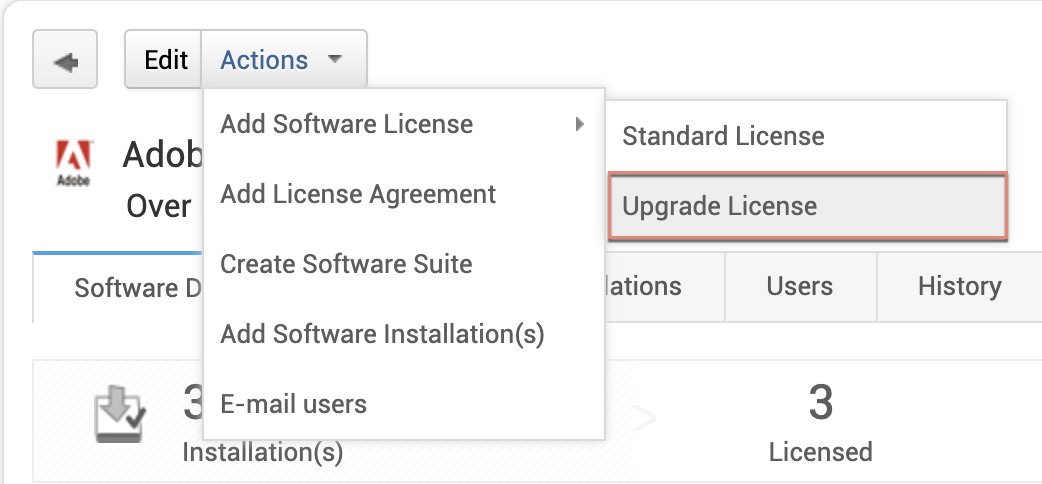Switch to the Users tab
The height and width of the screenshot is (484, 1042).
799,286
